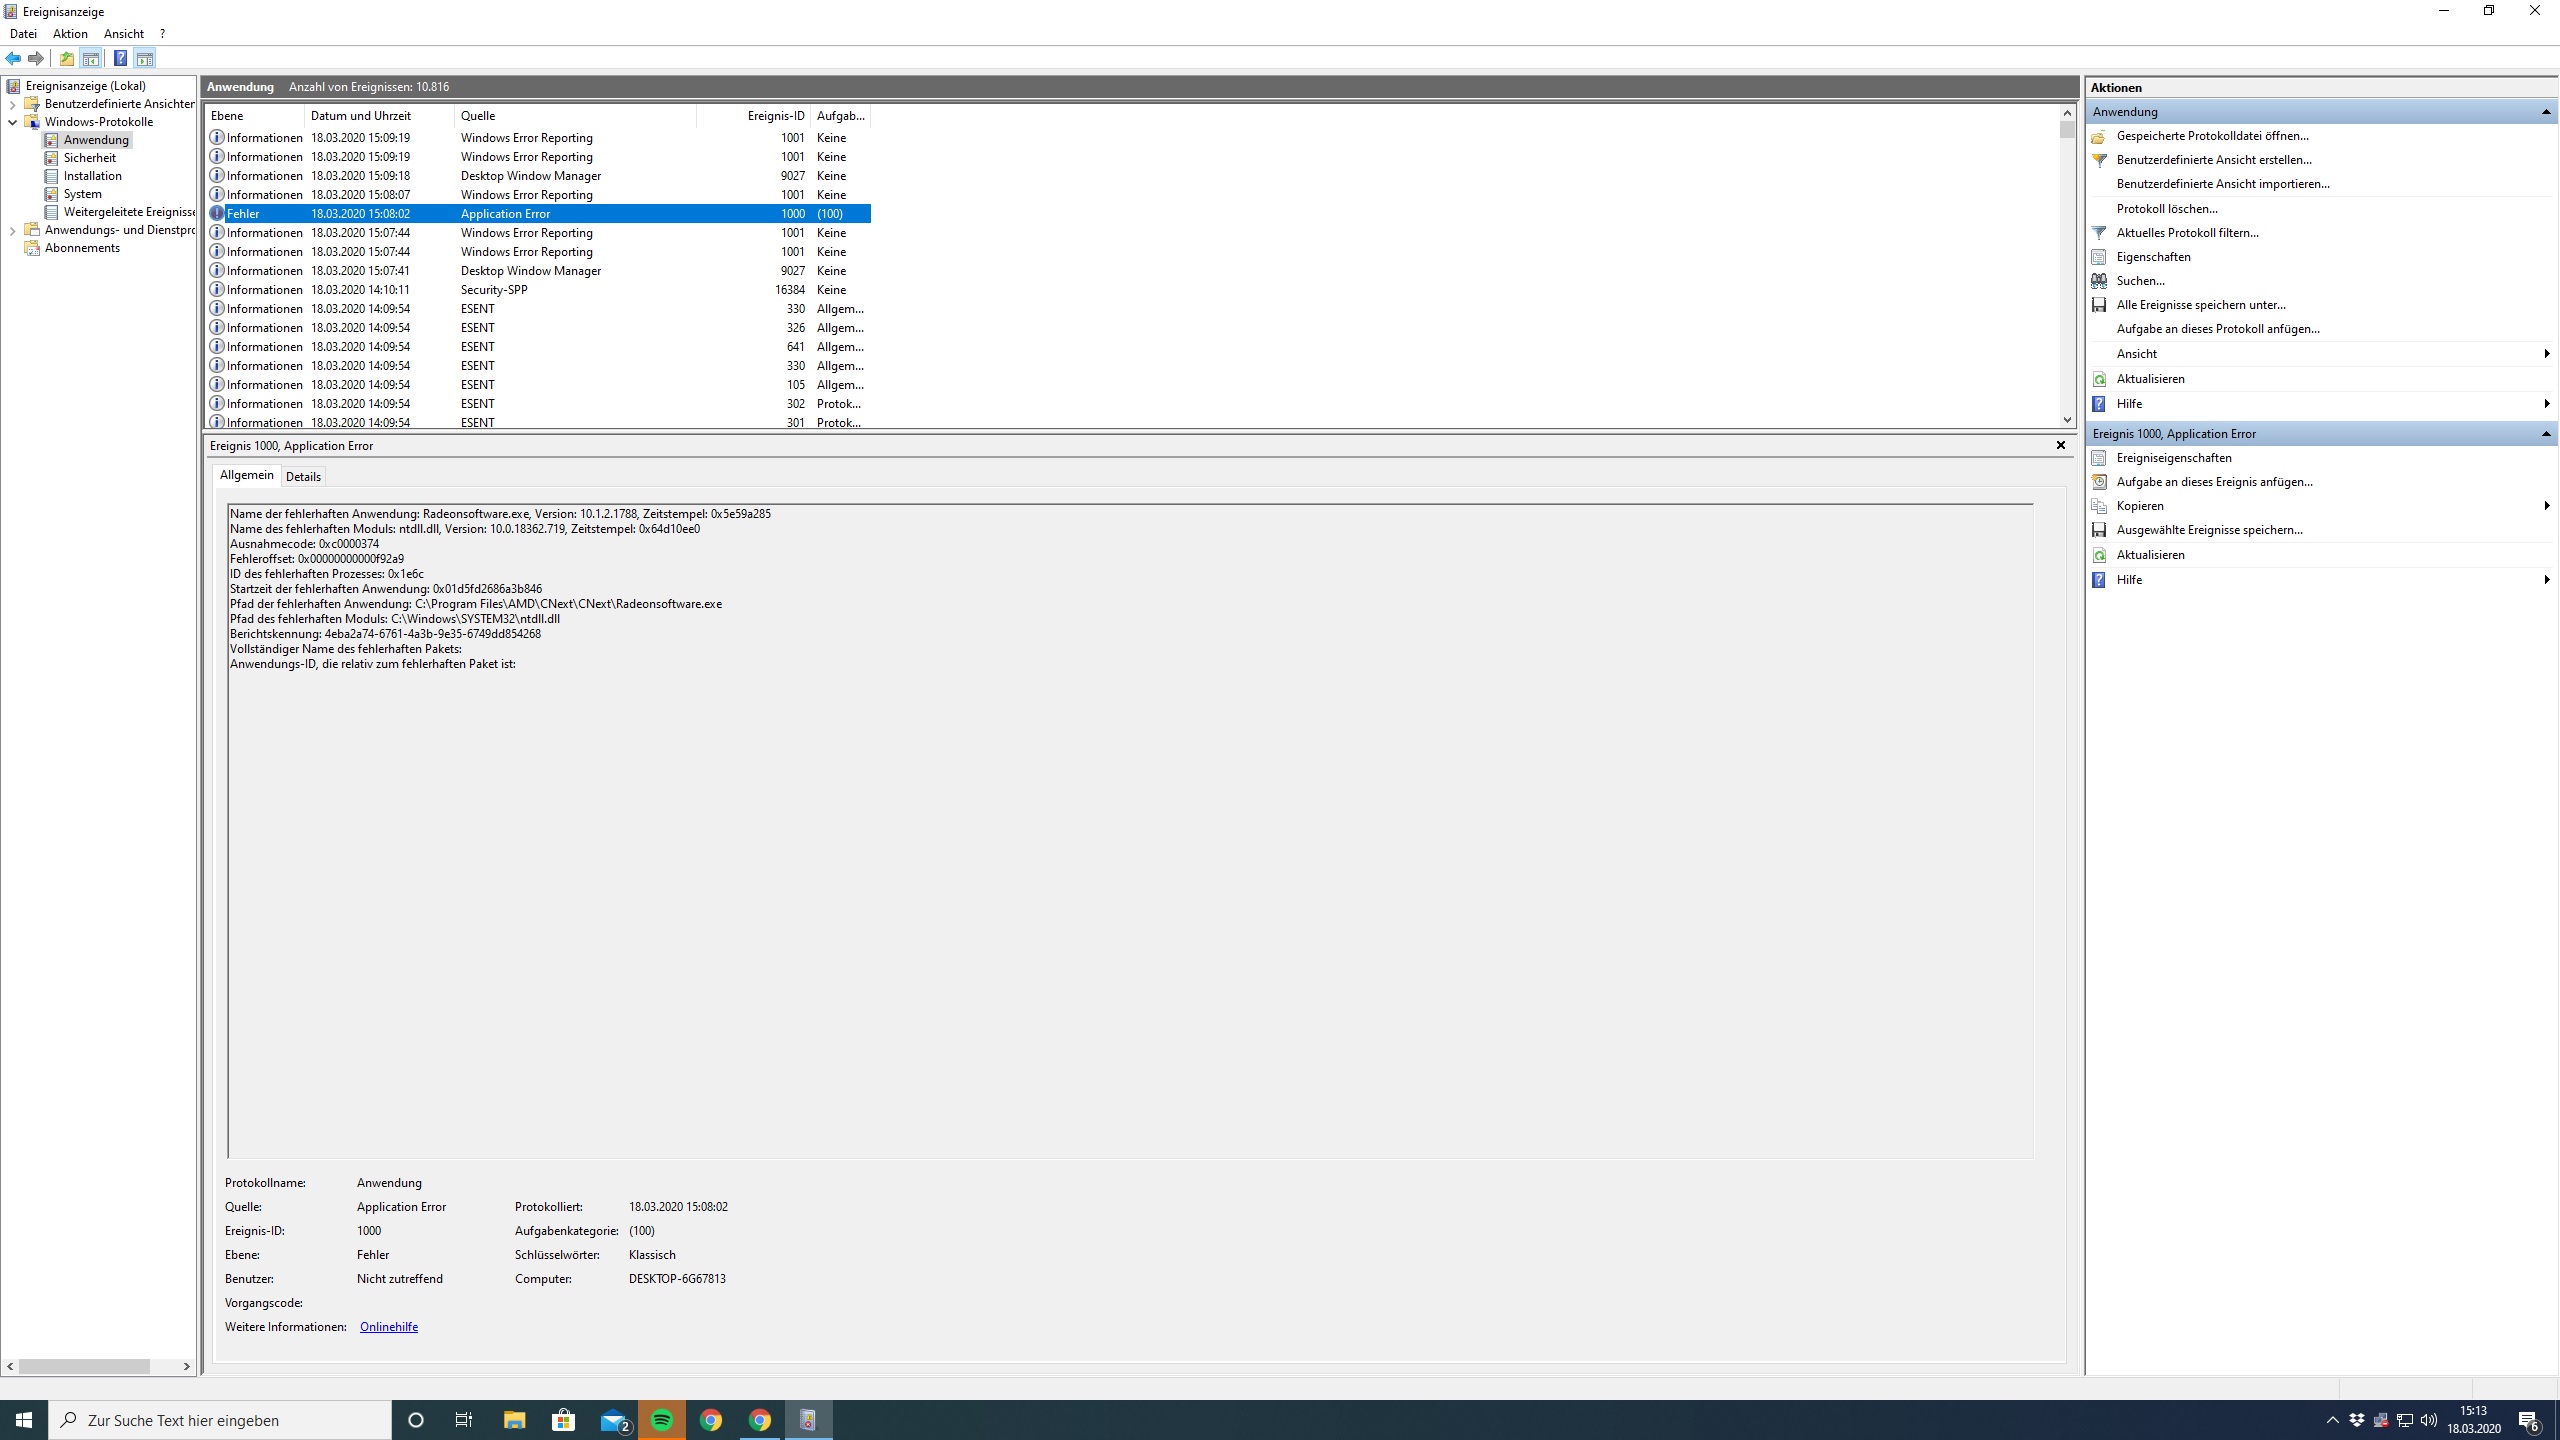Open saved log via 'Gespeicherte Protokolldatei öffnen' icon
Image resolution: width=2560 pixels, height=1440 pixels.
pos(2099,136)
